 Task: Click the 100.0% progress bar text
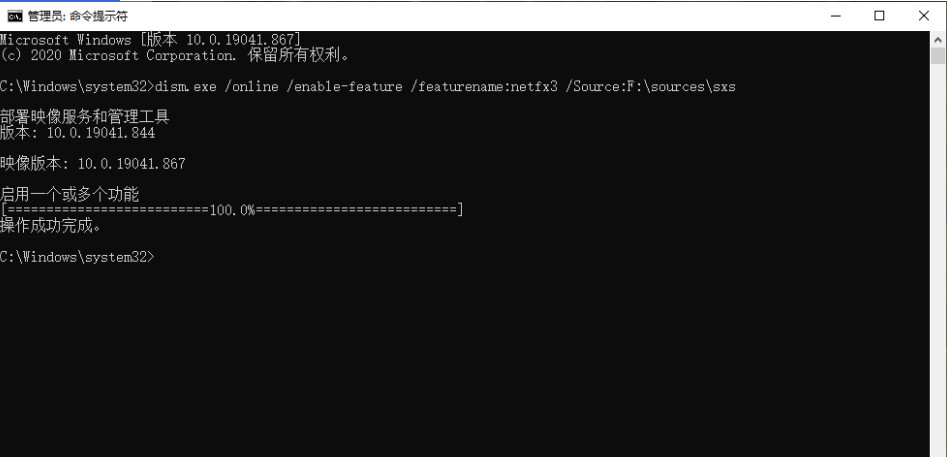pos(233,210)
